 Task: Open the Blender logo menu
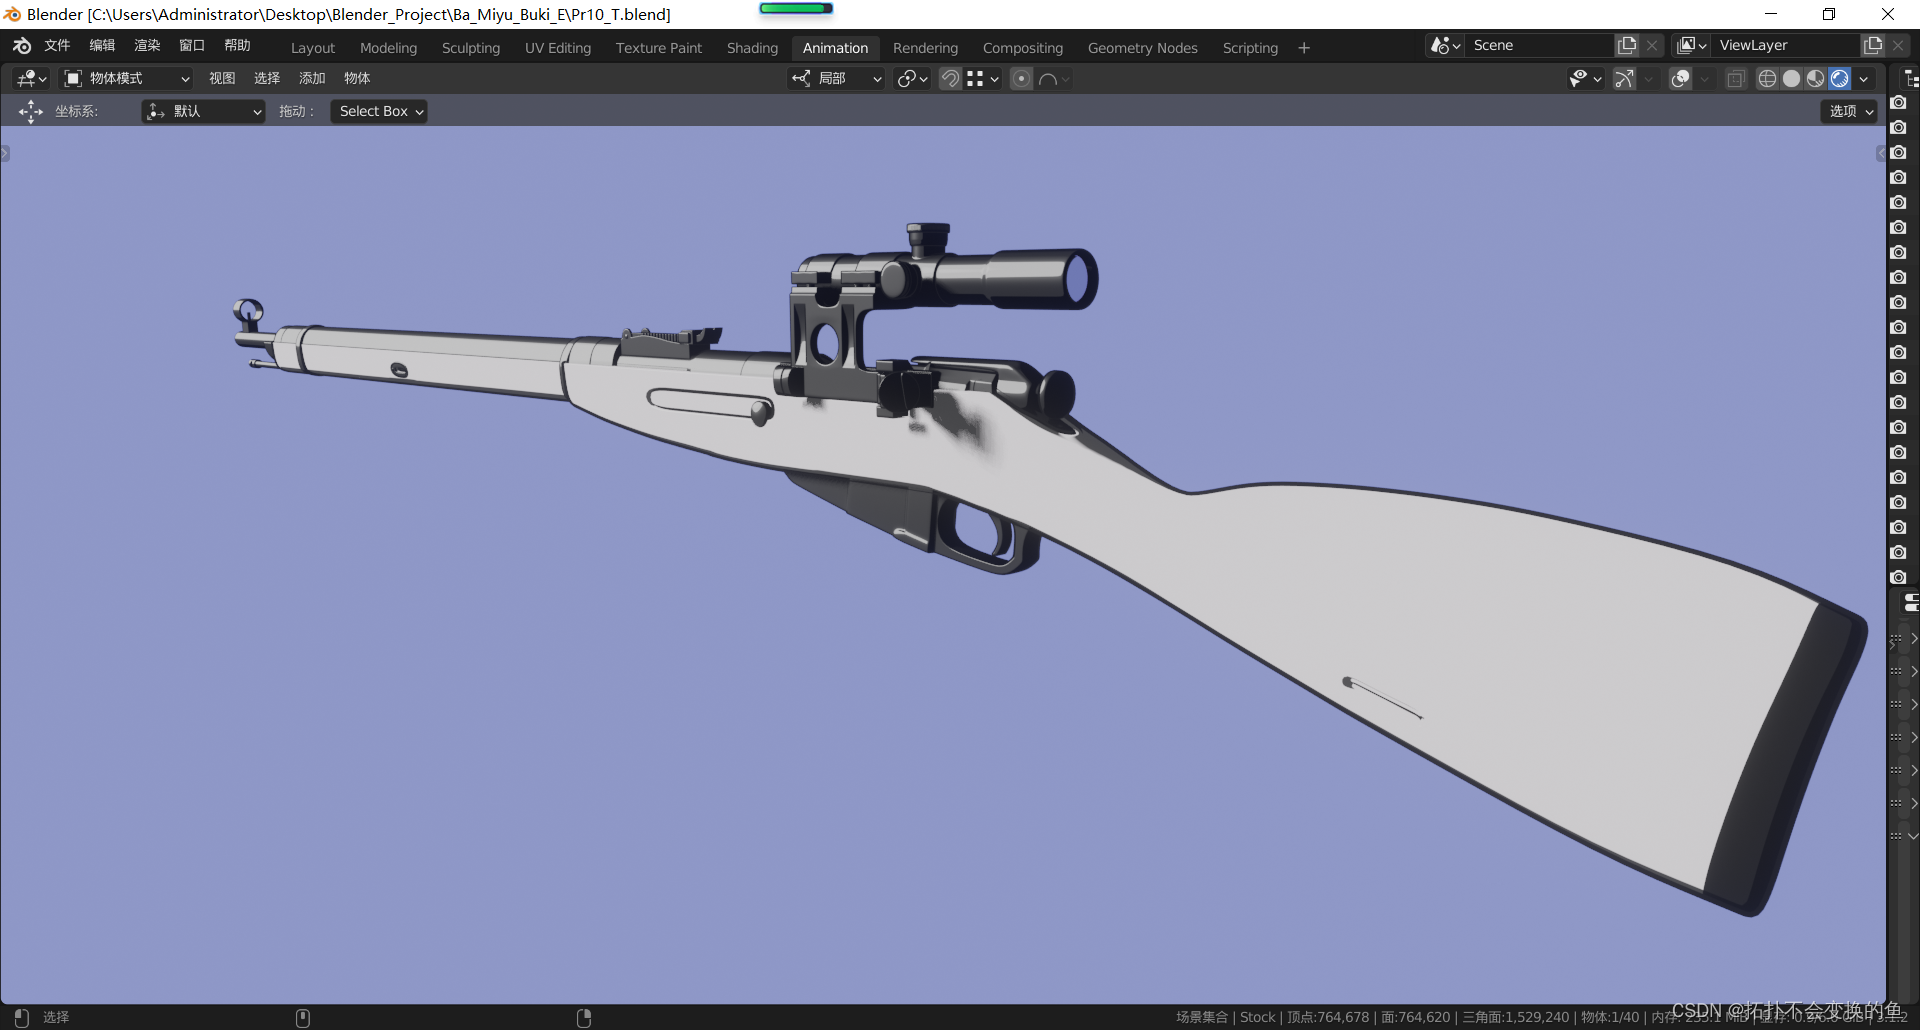click(x=22, y=46)
